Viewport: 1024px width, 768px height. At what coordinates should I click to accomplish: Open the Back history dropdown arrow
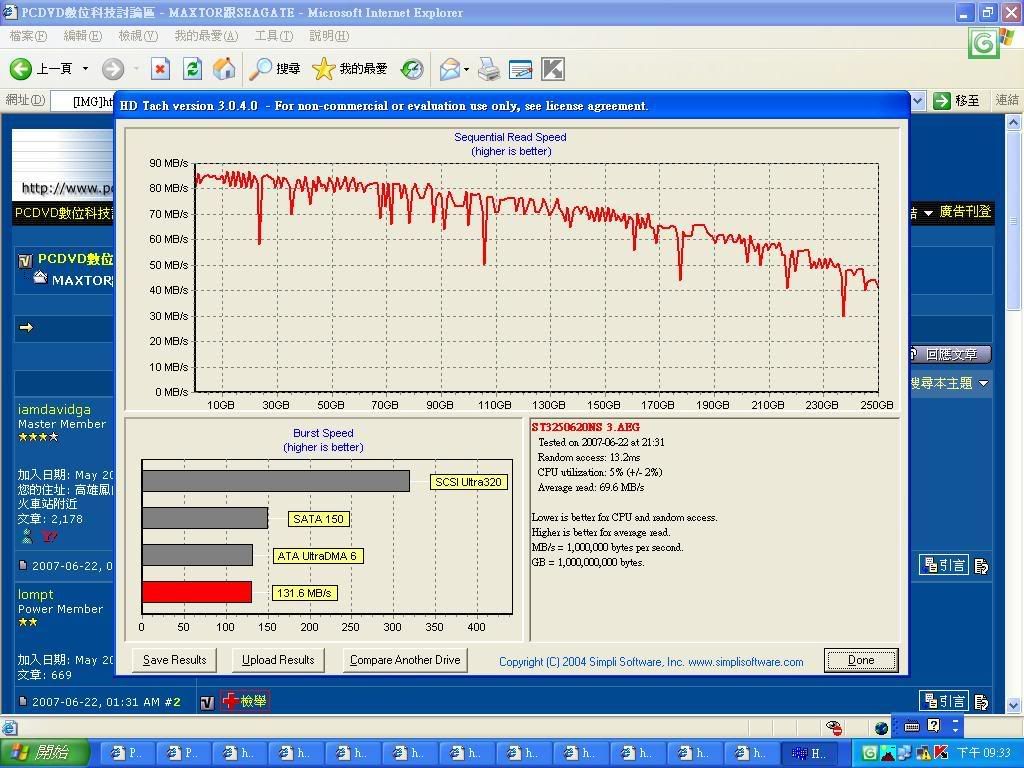coord(85,68)
